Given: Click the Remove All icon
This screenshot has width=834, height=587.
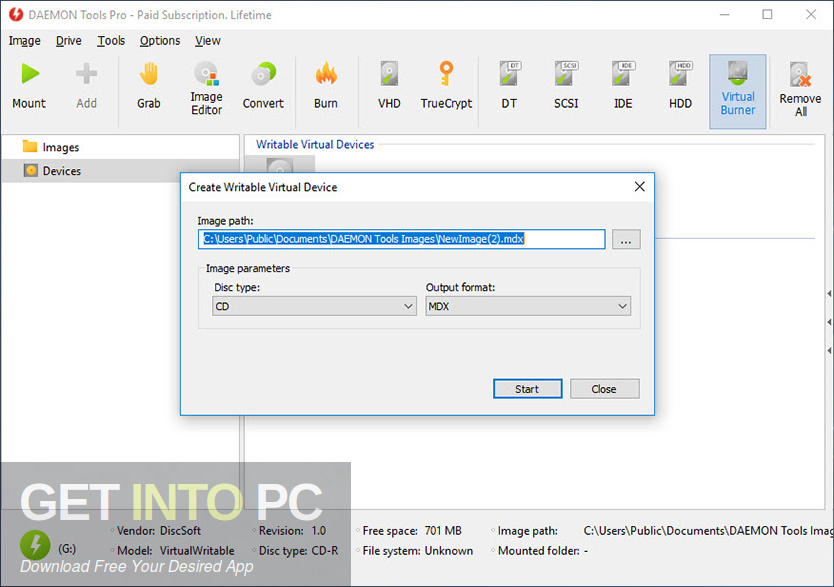Looking at the screenshot, I should [800, 89].
